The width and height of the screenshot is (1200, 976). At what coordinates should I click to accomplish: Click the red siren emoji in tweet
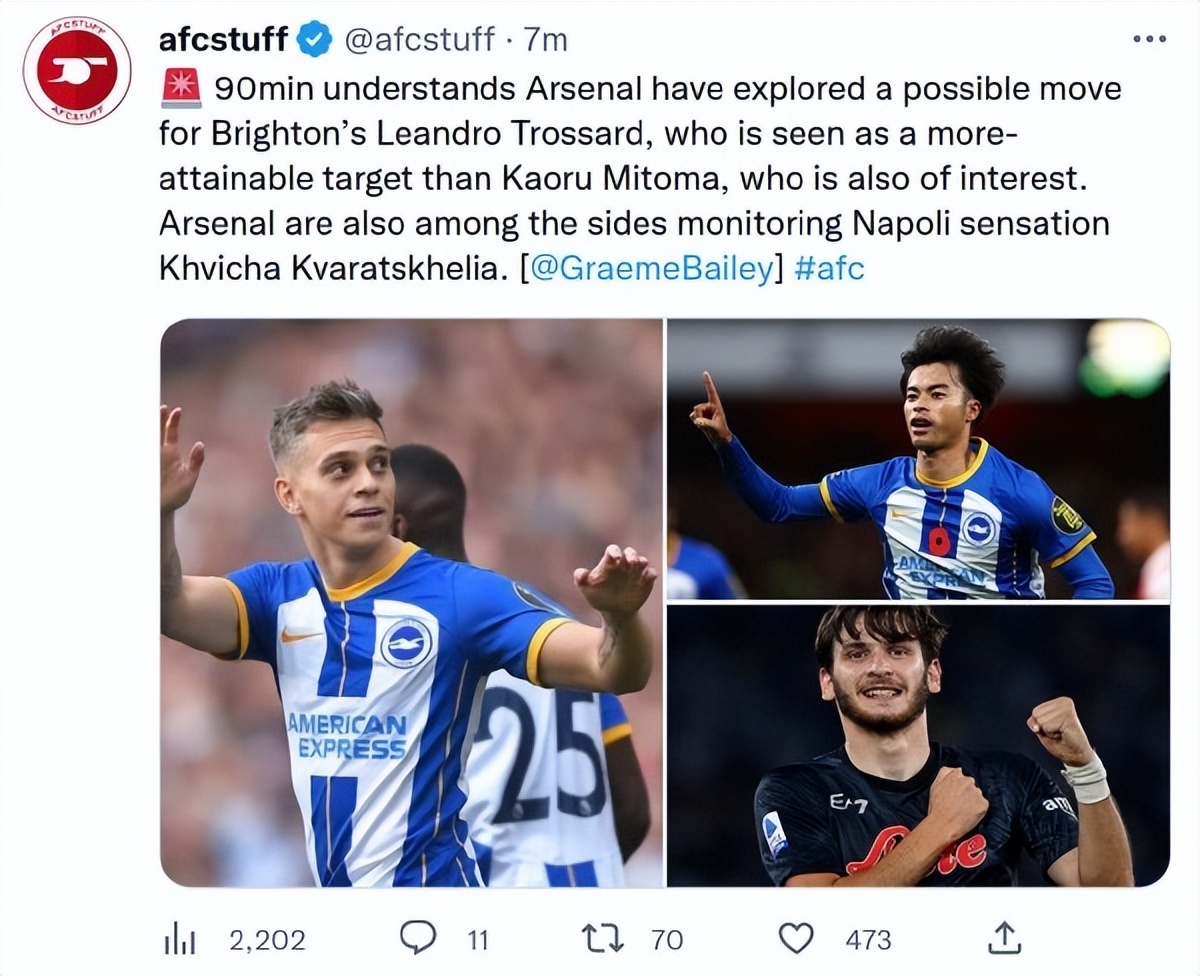pyautogui.click(x=180, y=89)
